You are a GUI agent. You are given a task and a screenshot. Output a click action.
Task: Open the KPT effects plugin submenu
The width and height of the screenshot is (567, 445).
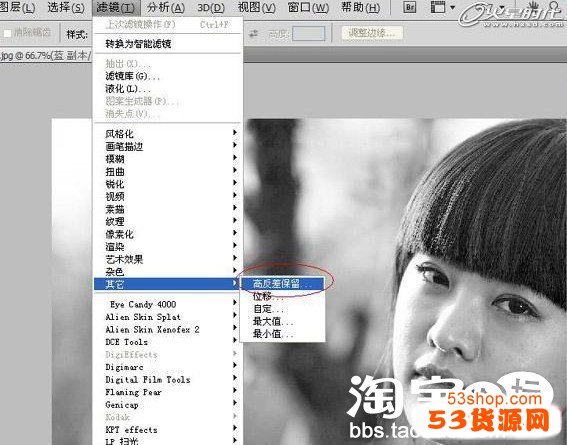(x=168, y=429)
